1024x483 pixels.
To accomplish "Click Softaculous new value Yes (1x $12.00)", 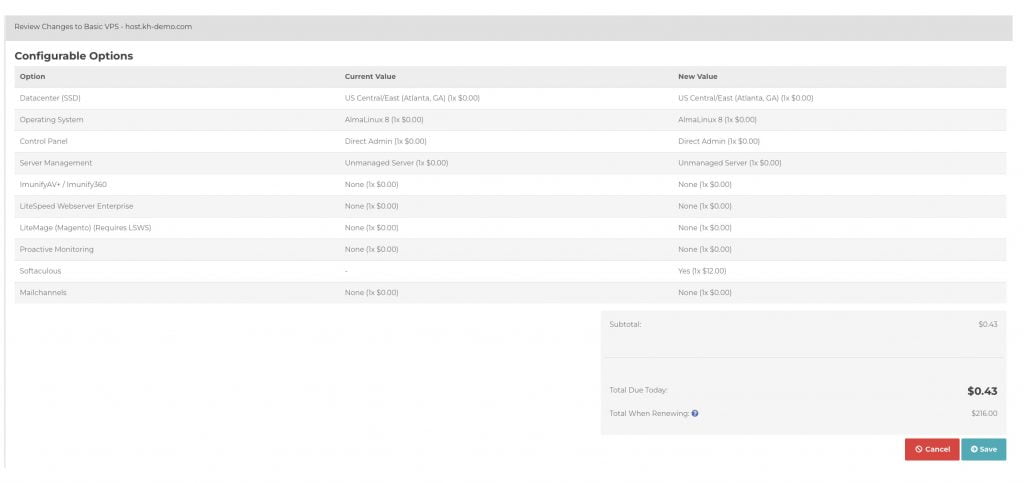I will [x=702, y=270].
